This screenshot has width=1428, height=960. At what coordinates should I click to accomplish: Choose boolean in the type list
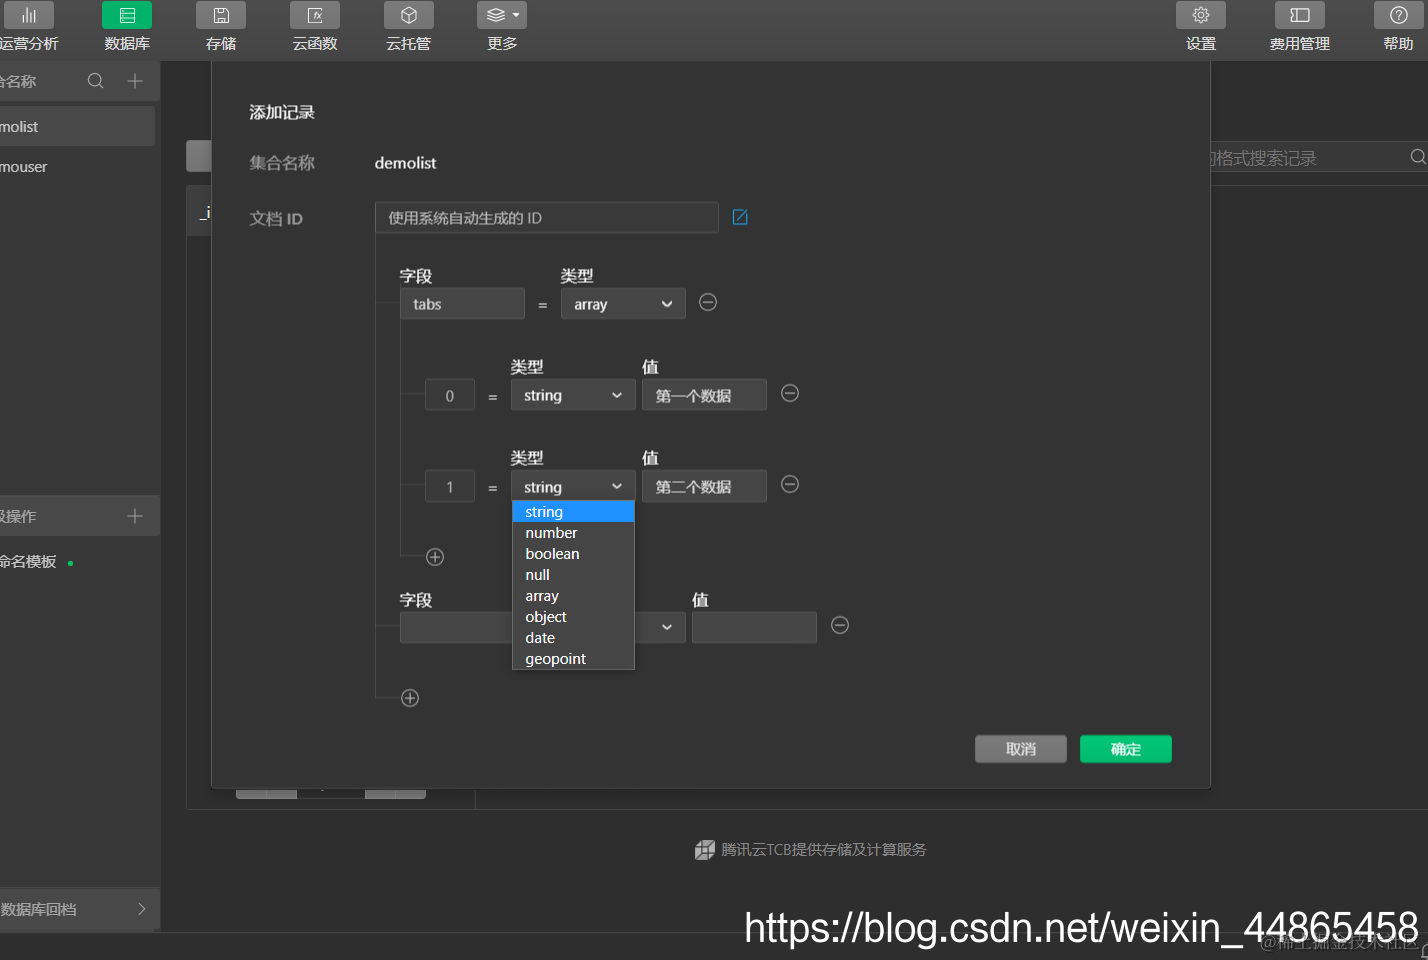[573, 554]
